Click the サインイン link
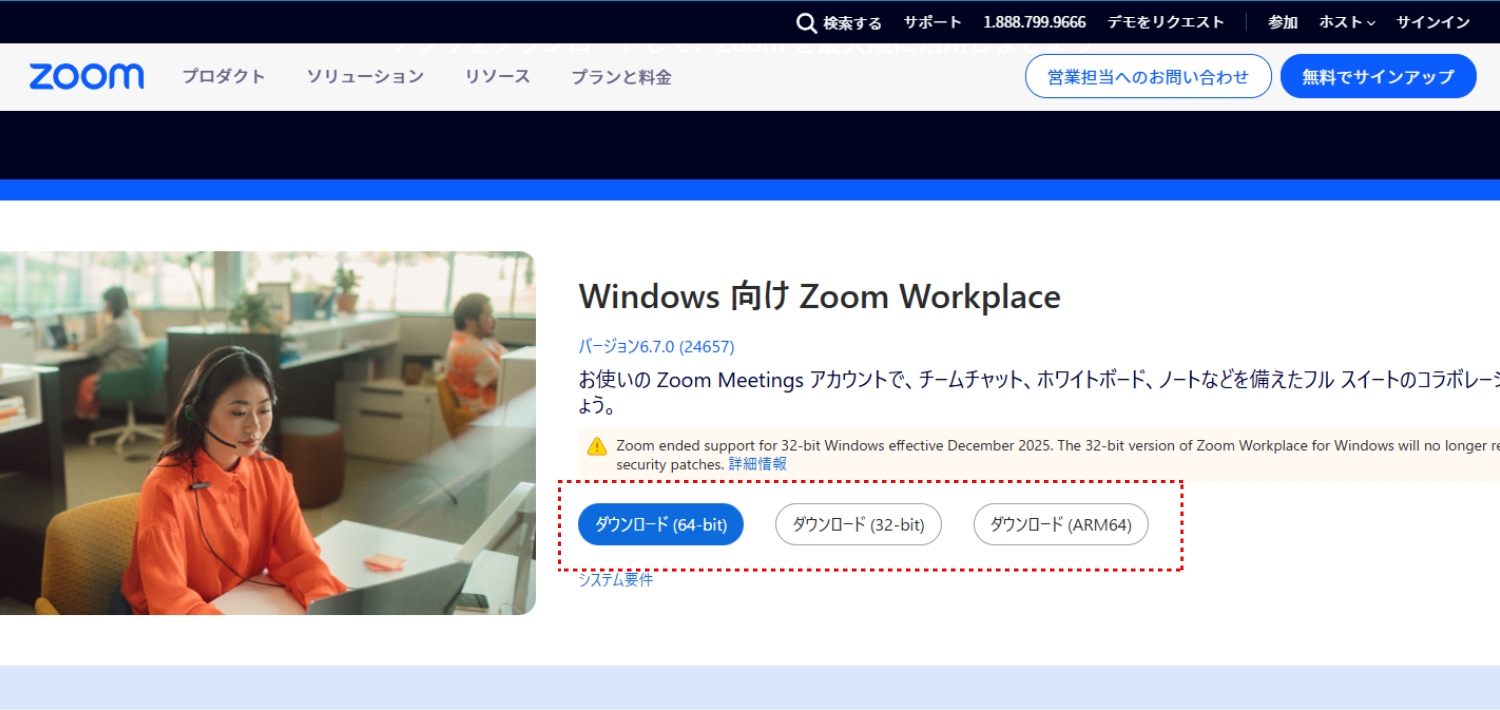Screen dimensions: 1500x710 [1431, 21]
